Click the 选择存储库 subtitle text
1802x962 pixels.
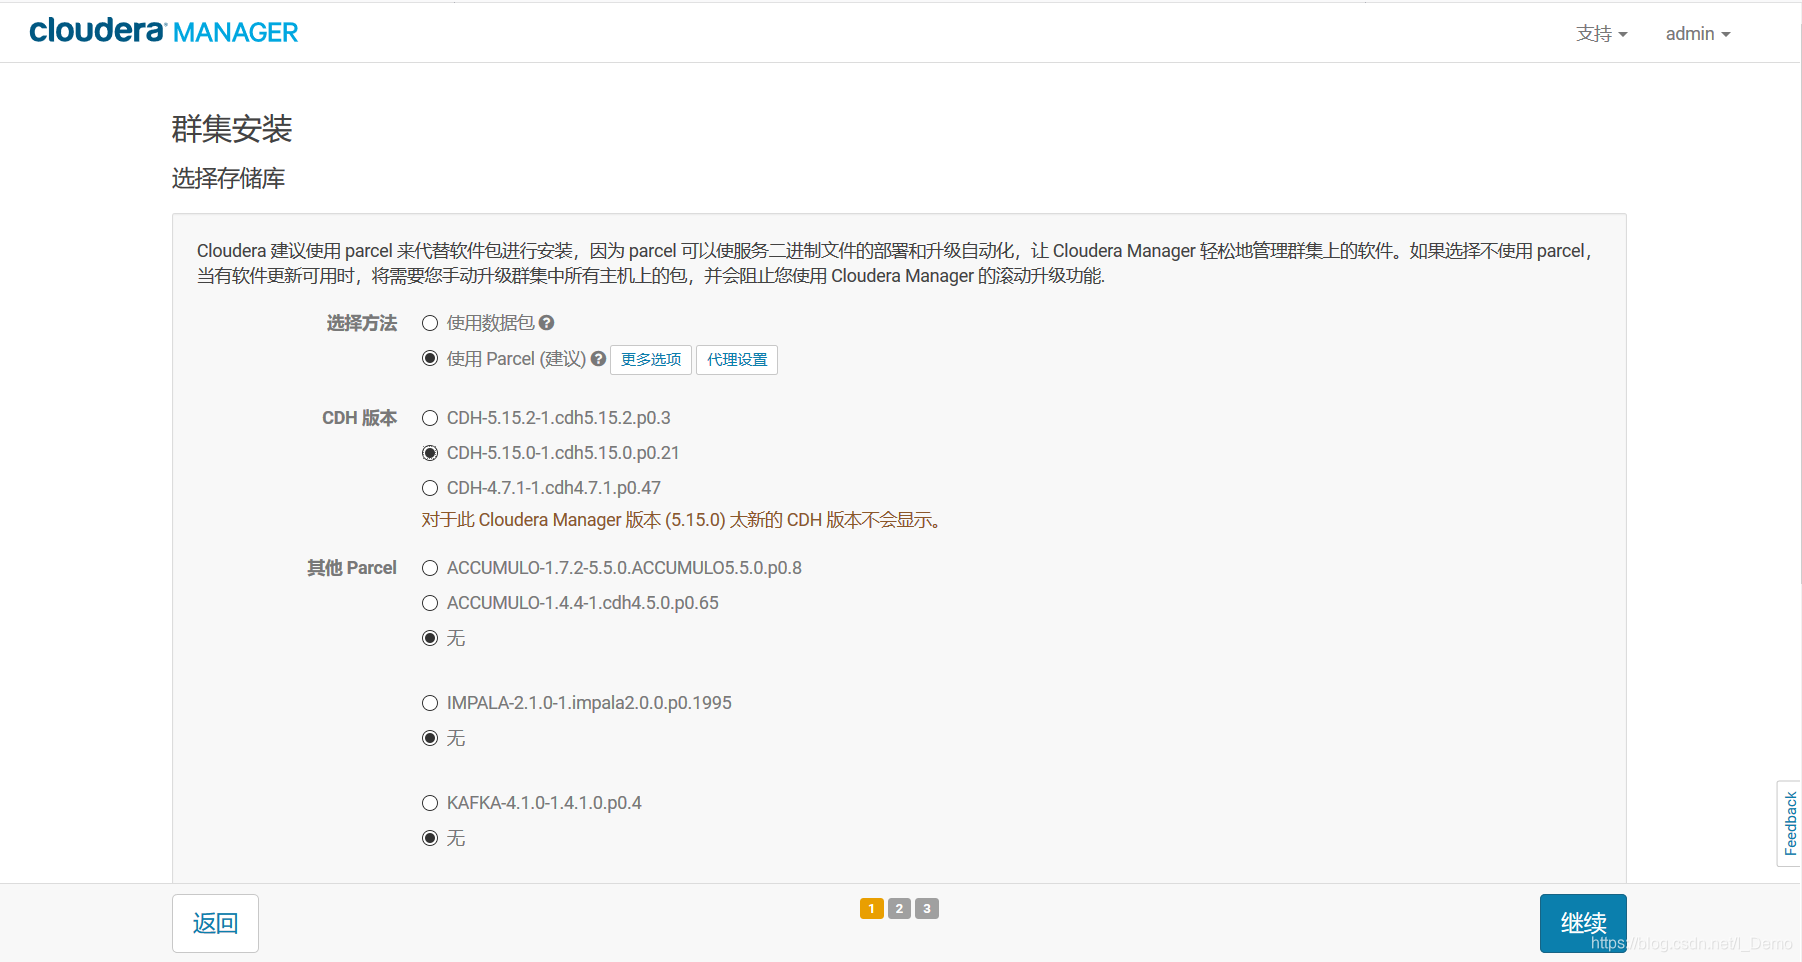point(228,178)
